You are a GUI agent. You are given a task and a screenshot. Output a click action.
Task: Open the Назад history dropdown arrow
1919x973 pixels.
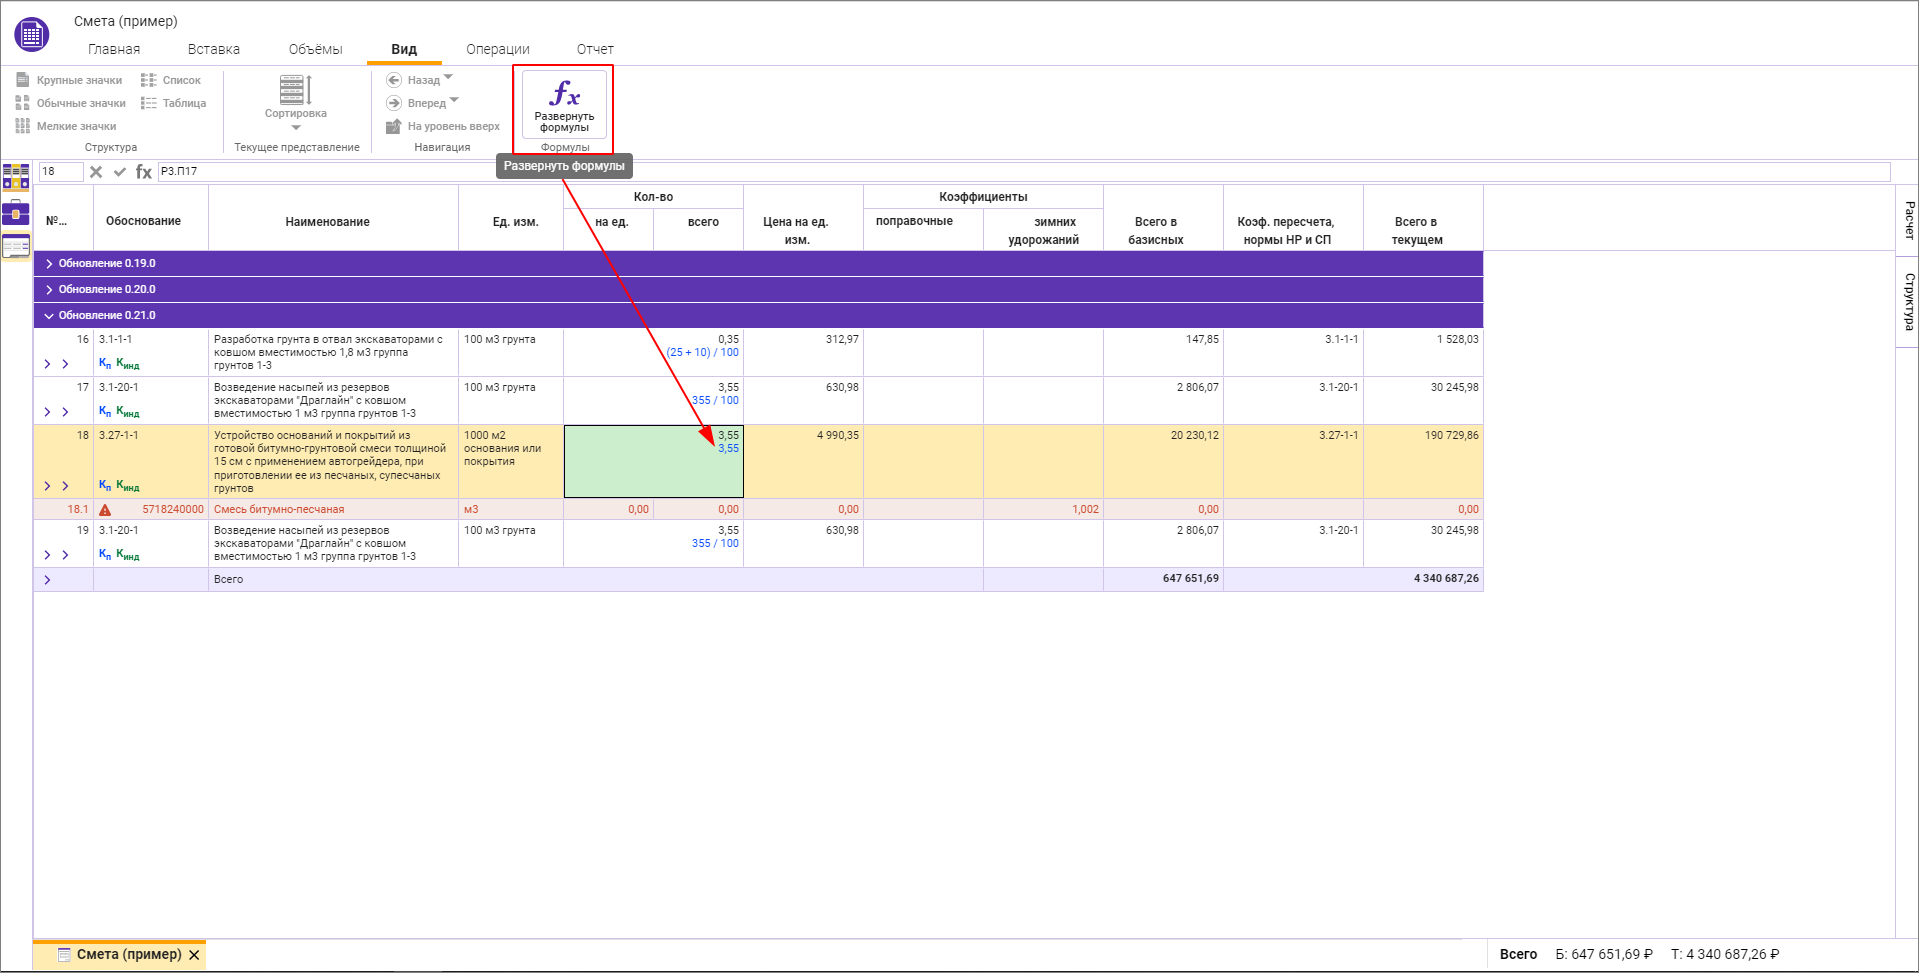point(448,77)
